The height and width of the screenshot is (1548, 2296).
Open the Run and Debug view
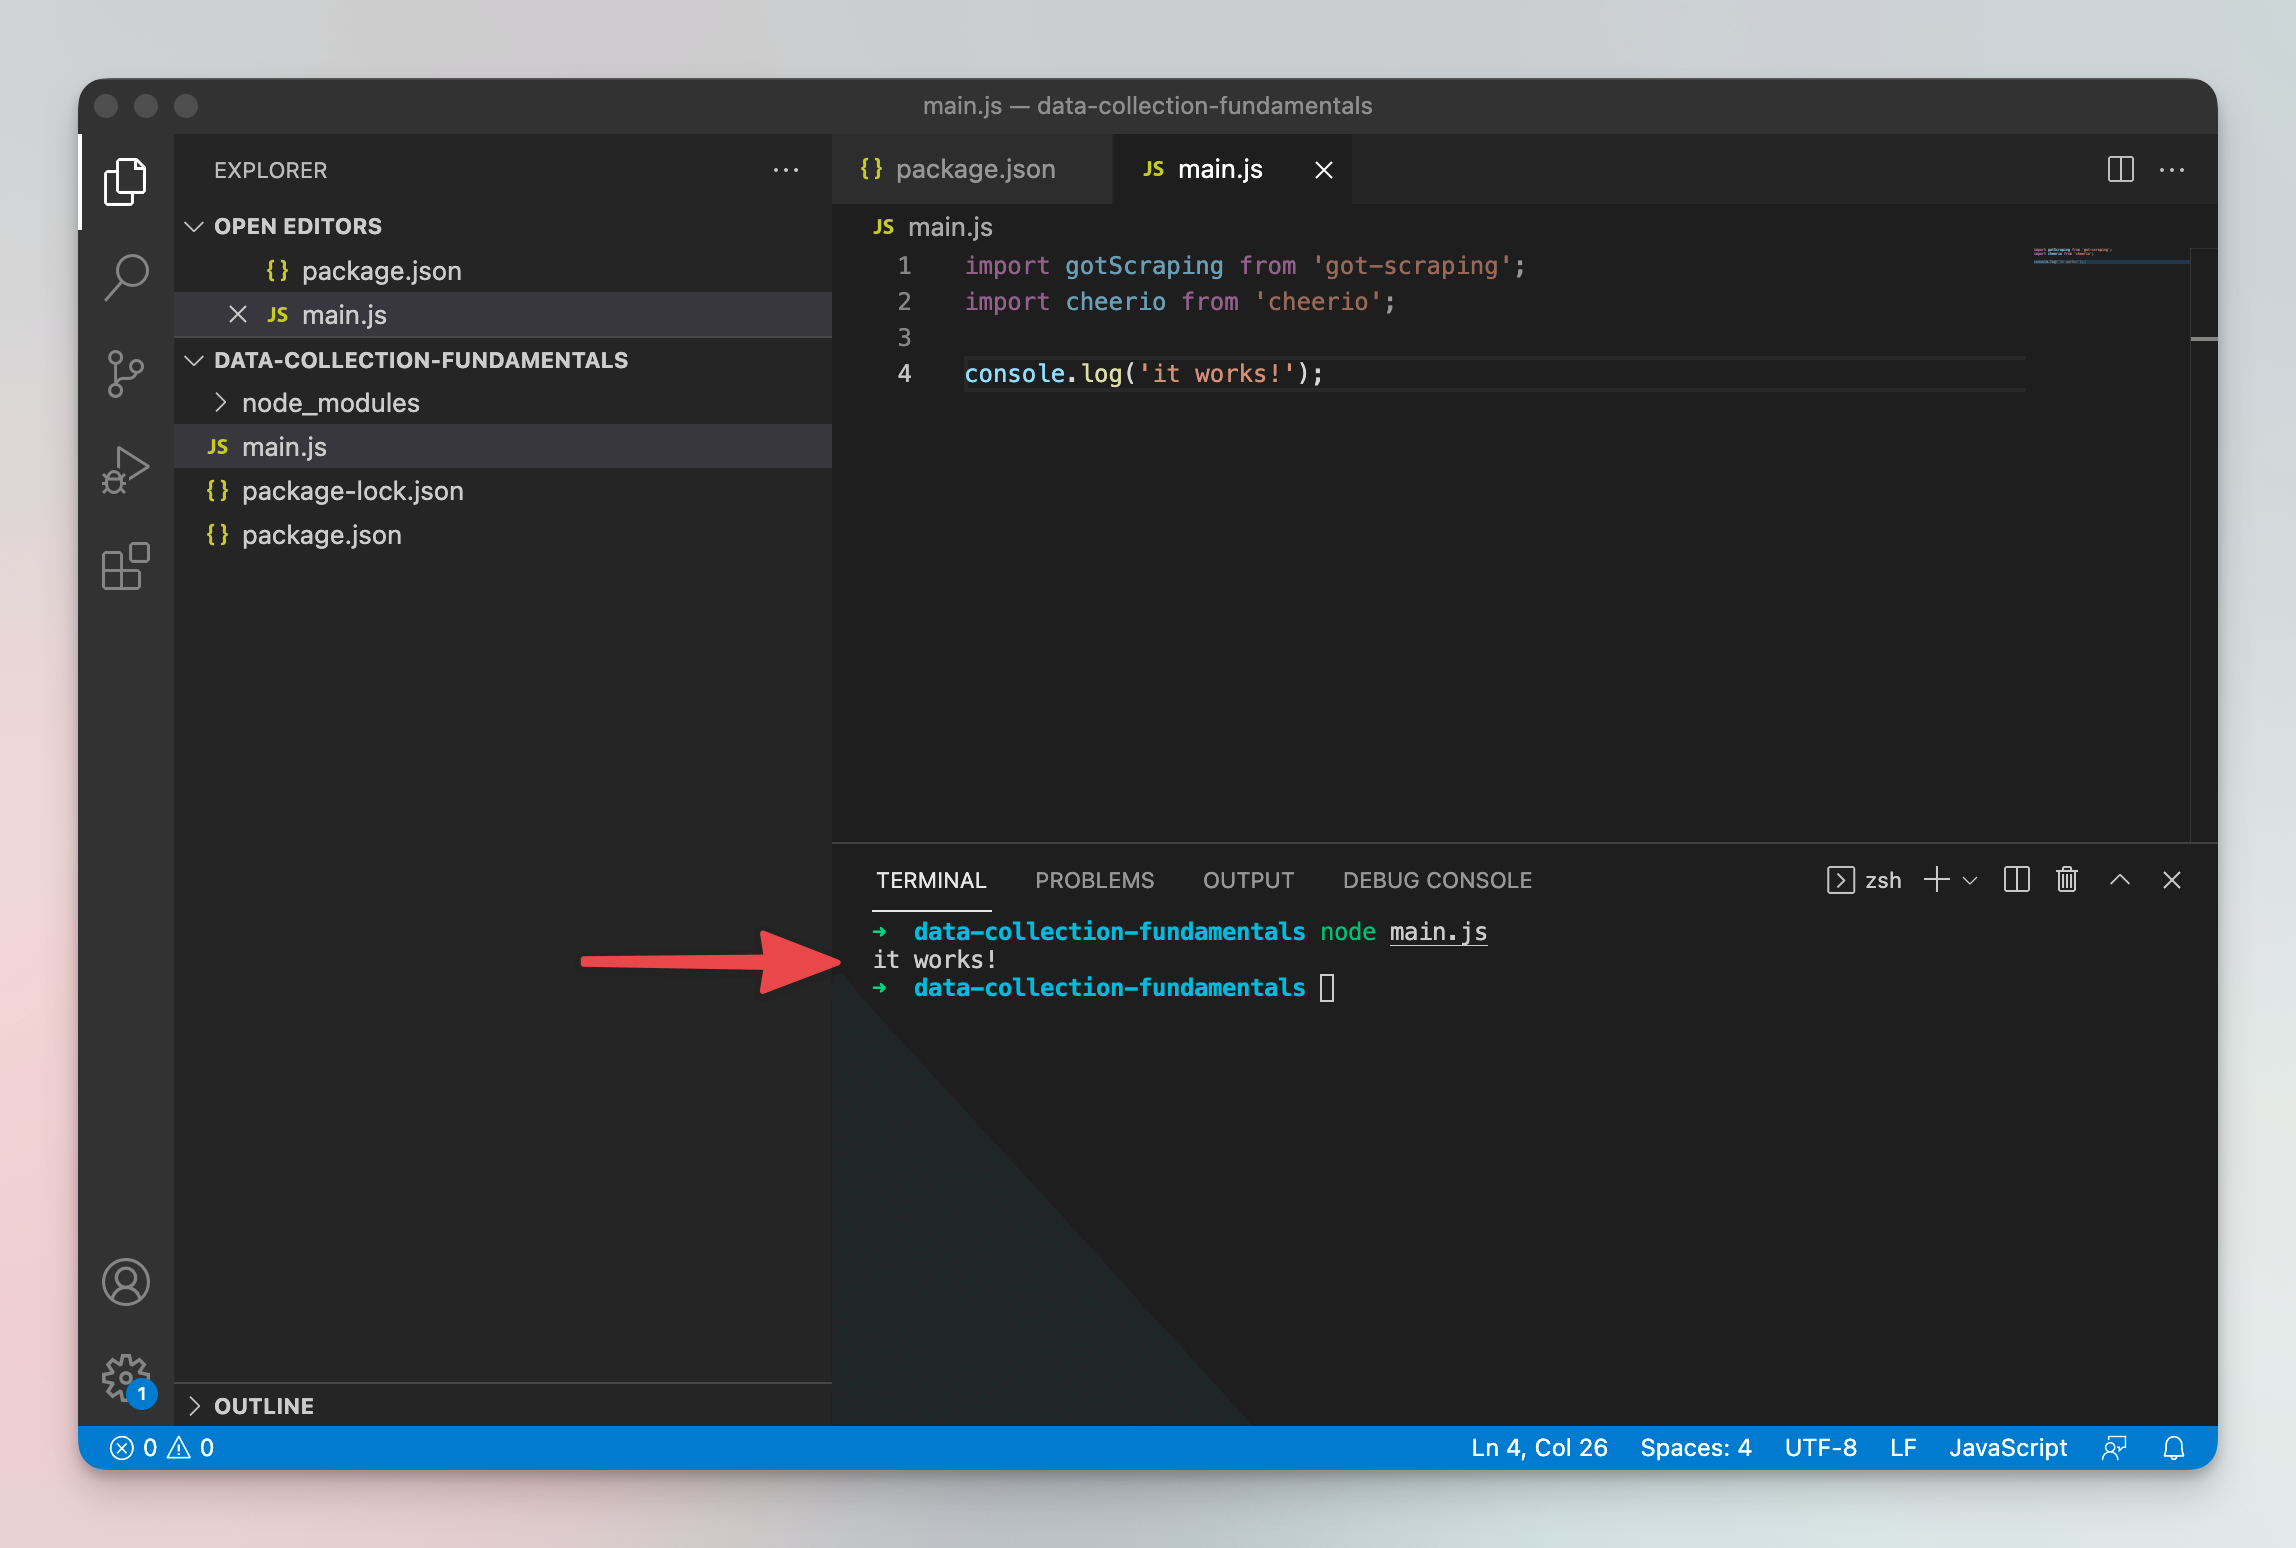click(x=126, y=468)
